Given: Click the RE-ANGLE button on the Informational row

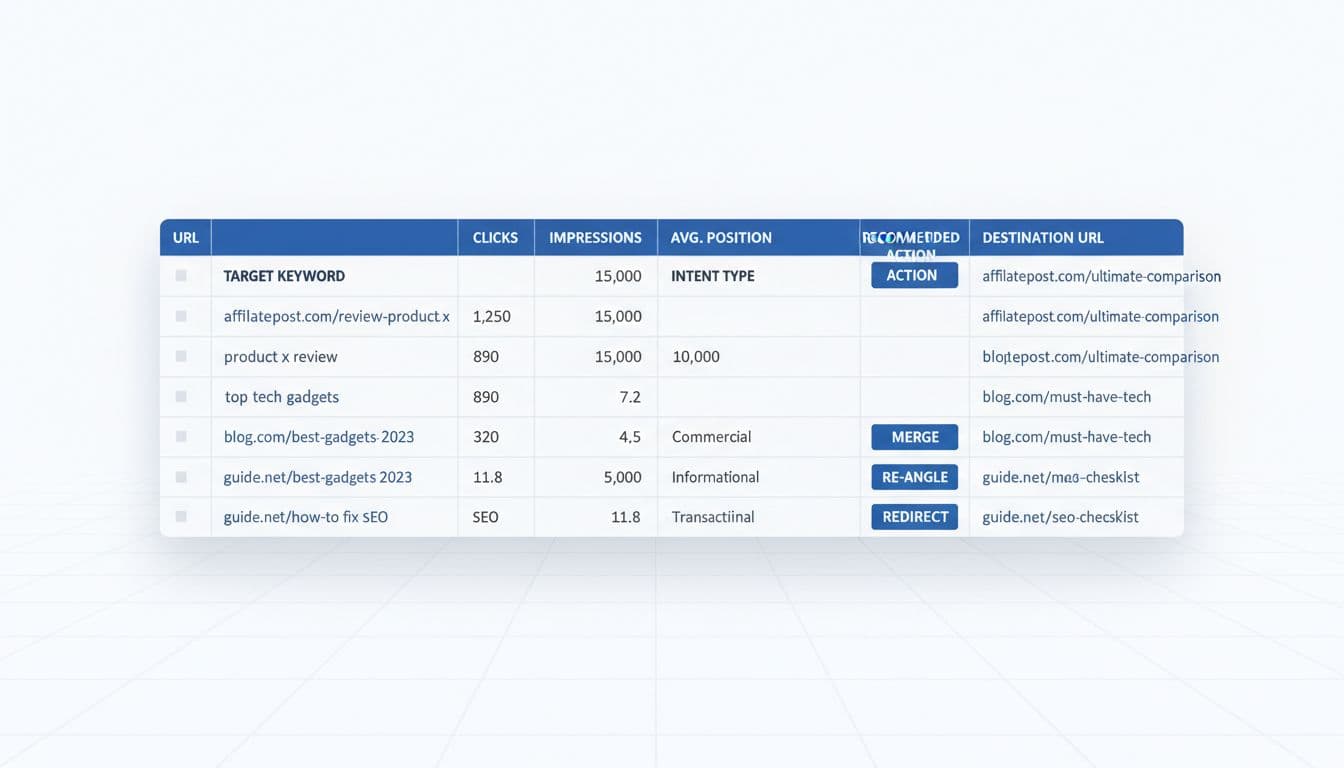Looking at the screenshot, I should 913,477.
